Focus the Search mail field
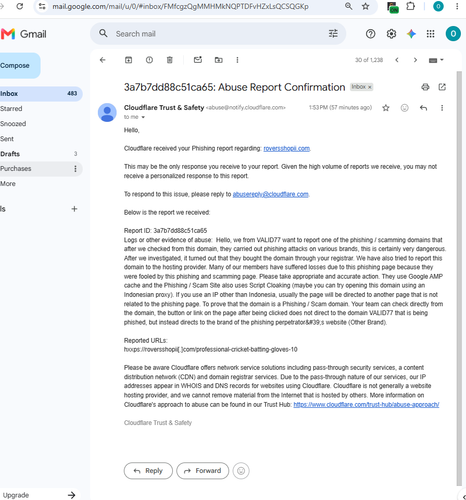Viewport: 466px width, 500px height. (217, 34)
